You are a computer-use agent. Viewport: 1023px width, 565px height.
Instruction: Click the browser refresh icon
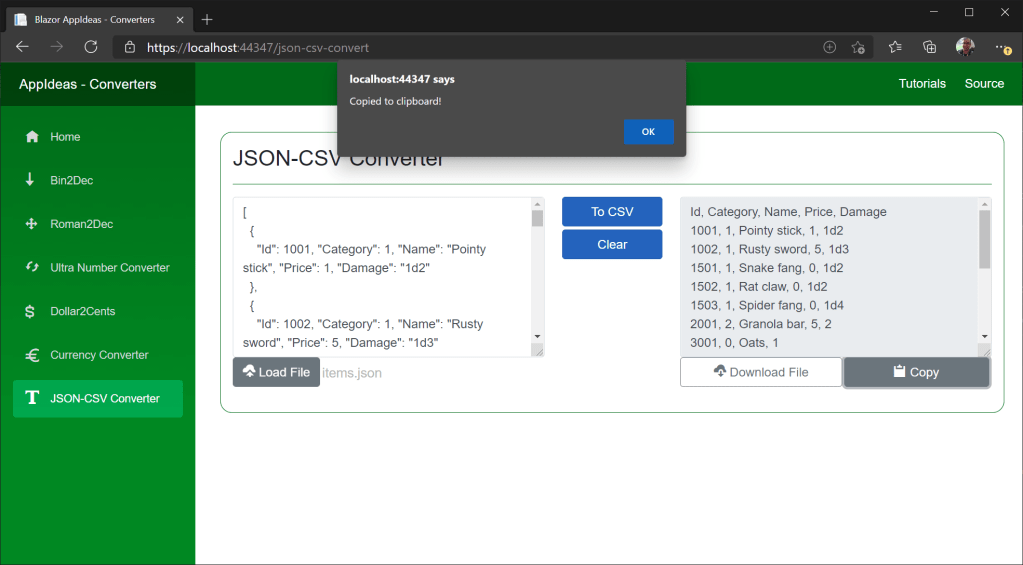[x=90, y=47]
